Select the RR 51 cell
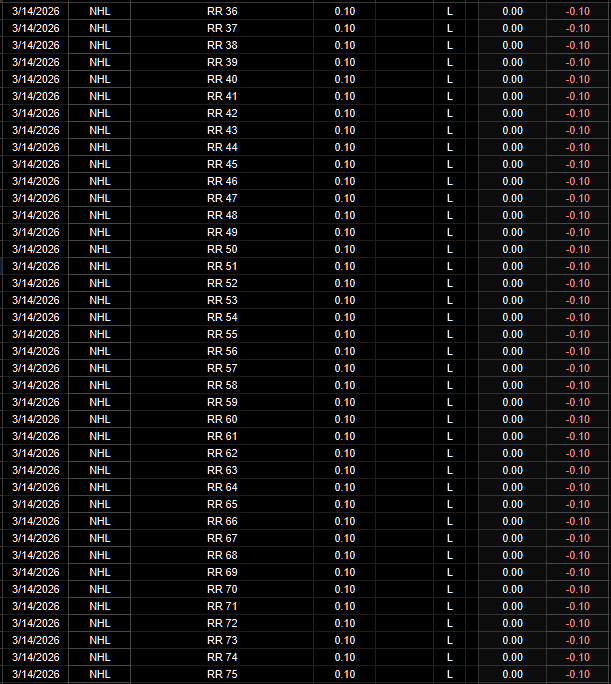611x684 pixels. [222, 267]
